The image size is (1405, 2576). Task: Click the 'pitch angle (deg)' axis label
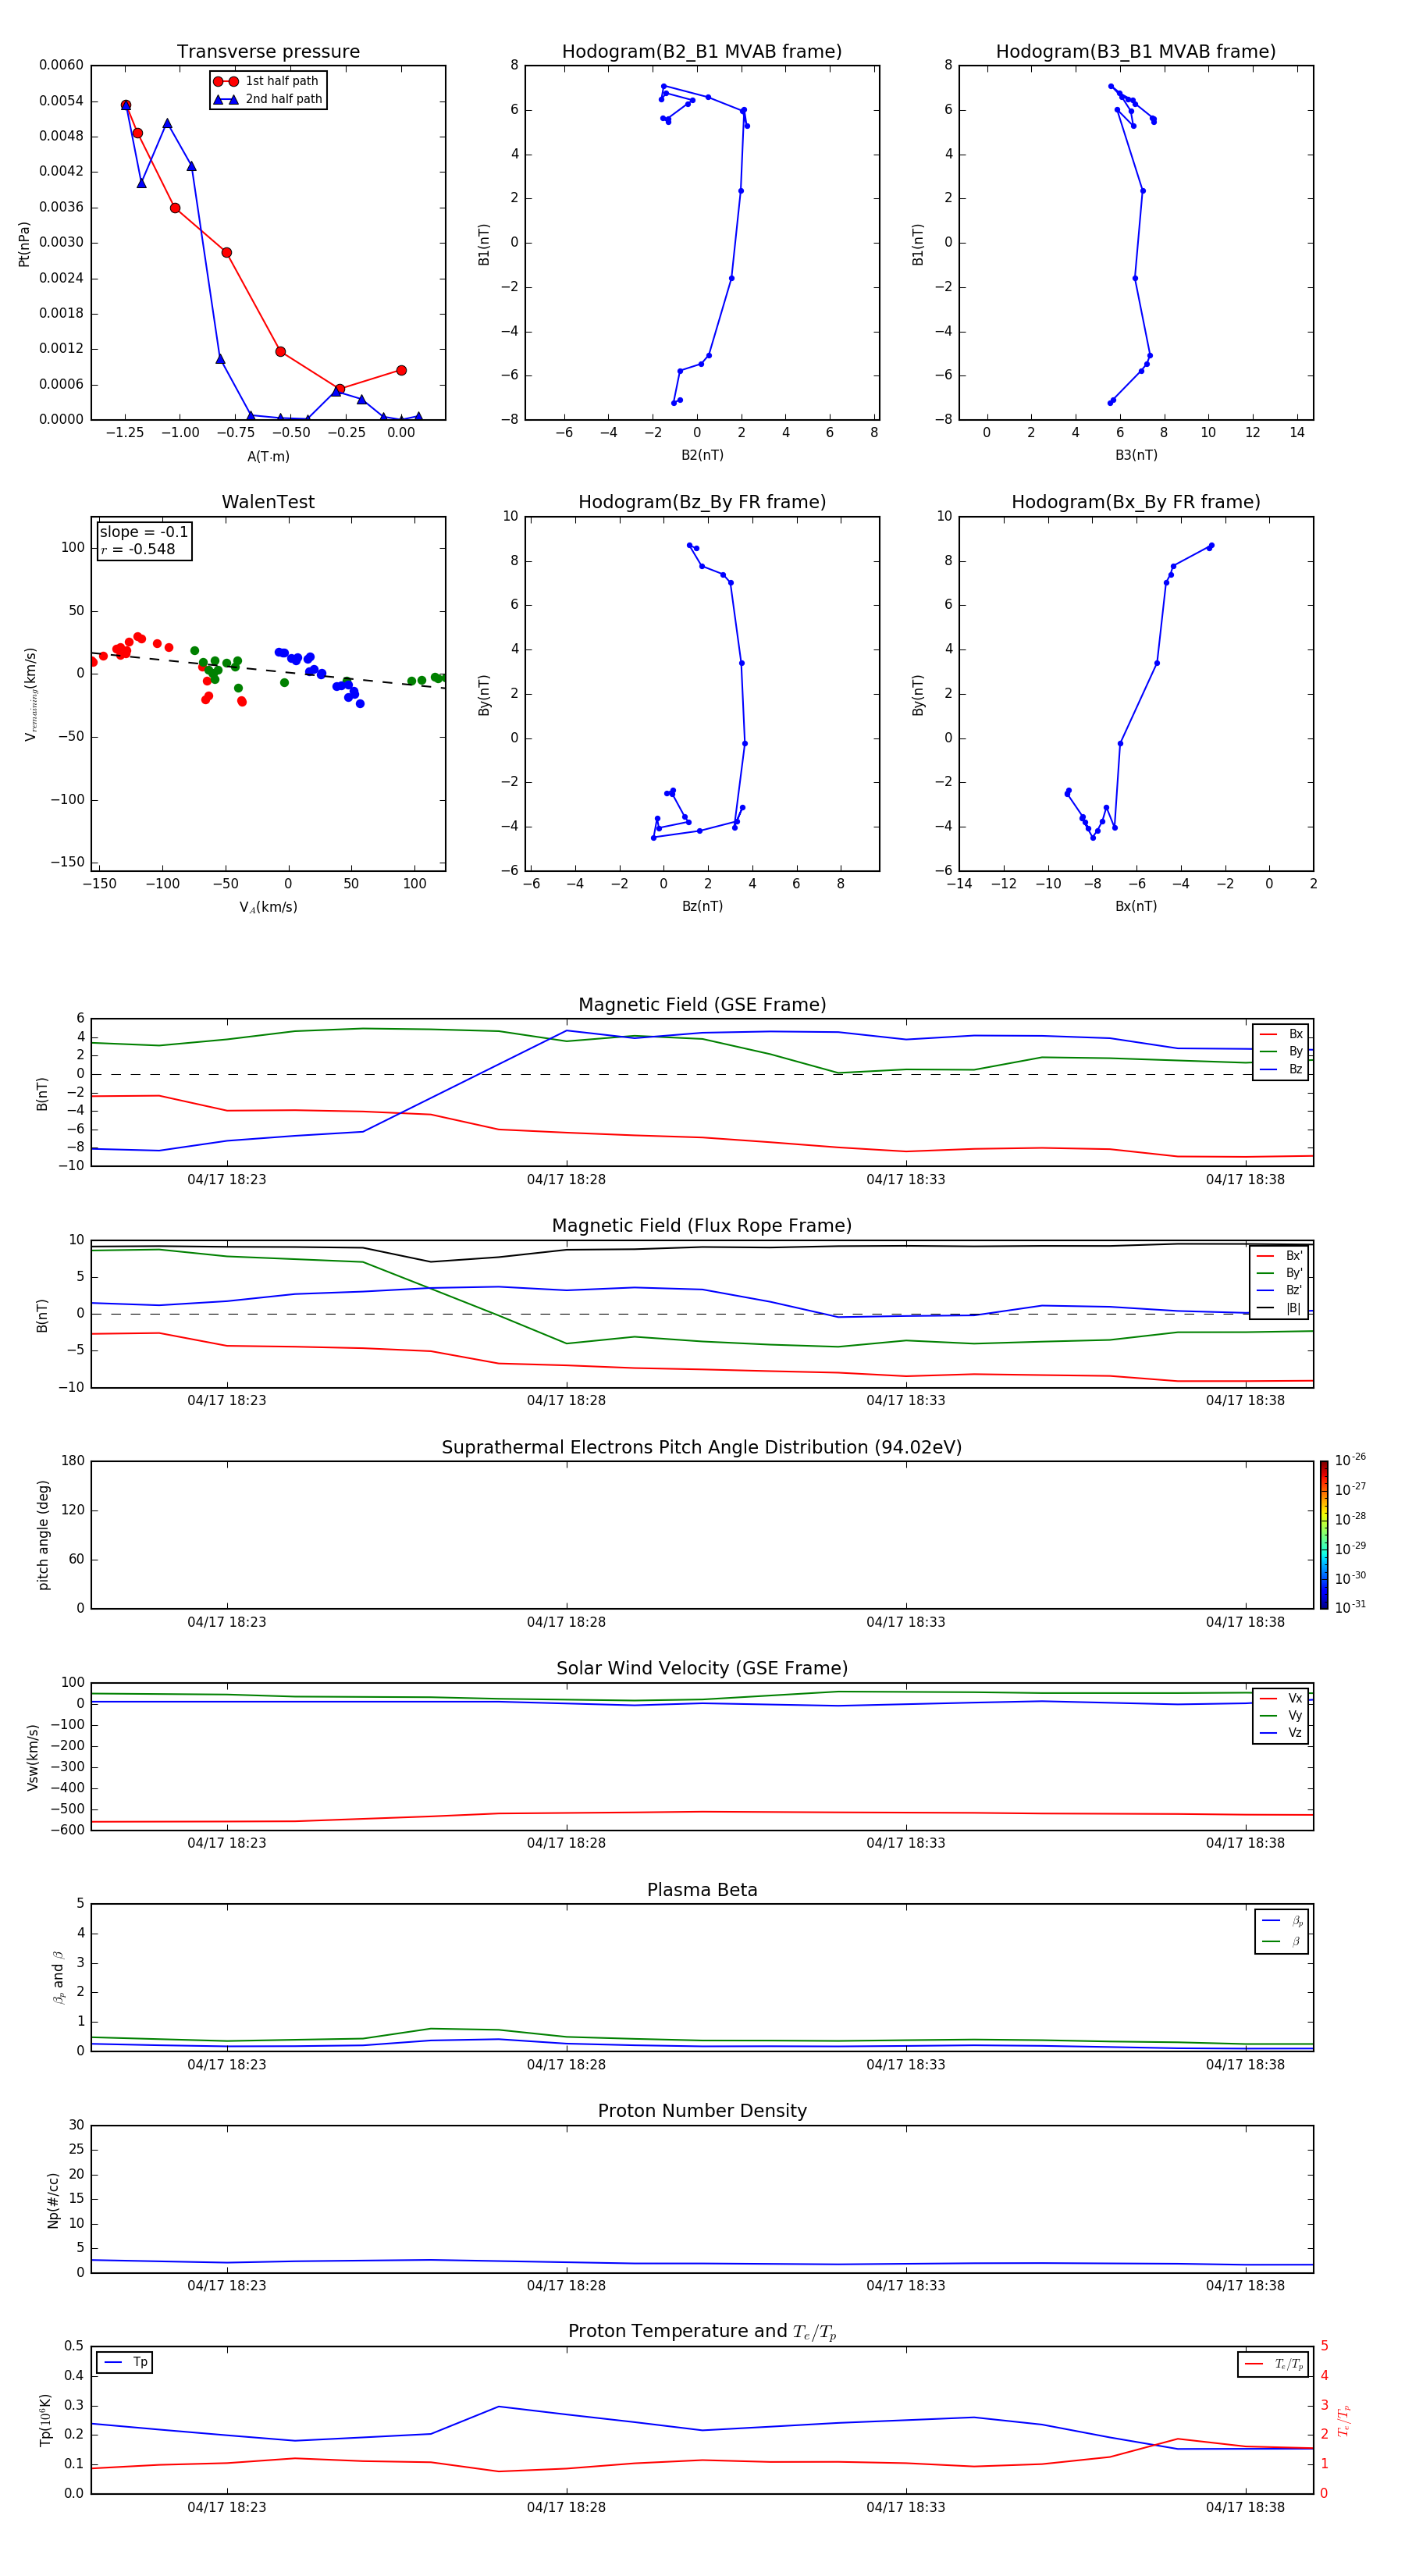click(43, 1535)
